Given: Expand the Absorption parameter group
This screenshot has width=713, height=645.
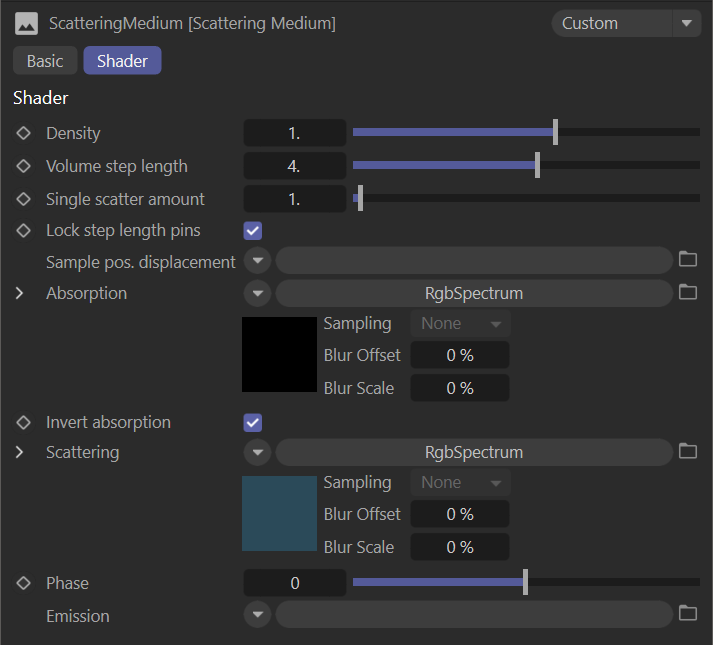Looking at the screenshot, I should pos(20,294).
